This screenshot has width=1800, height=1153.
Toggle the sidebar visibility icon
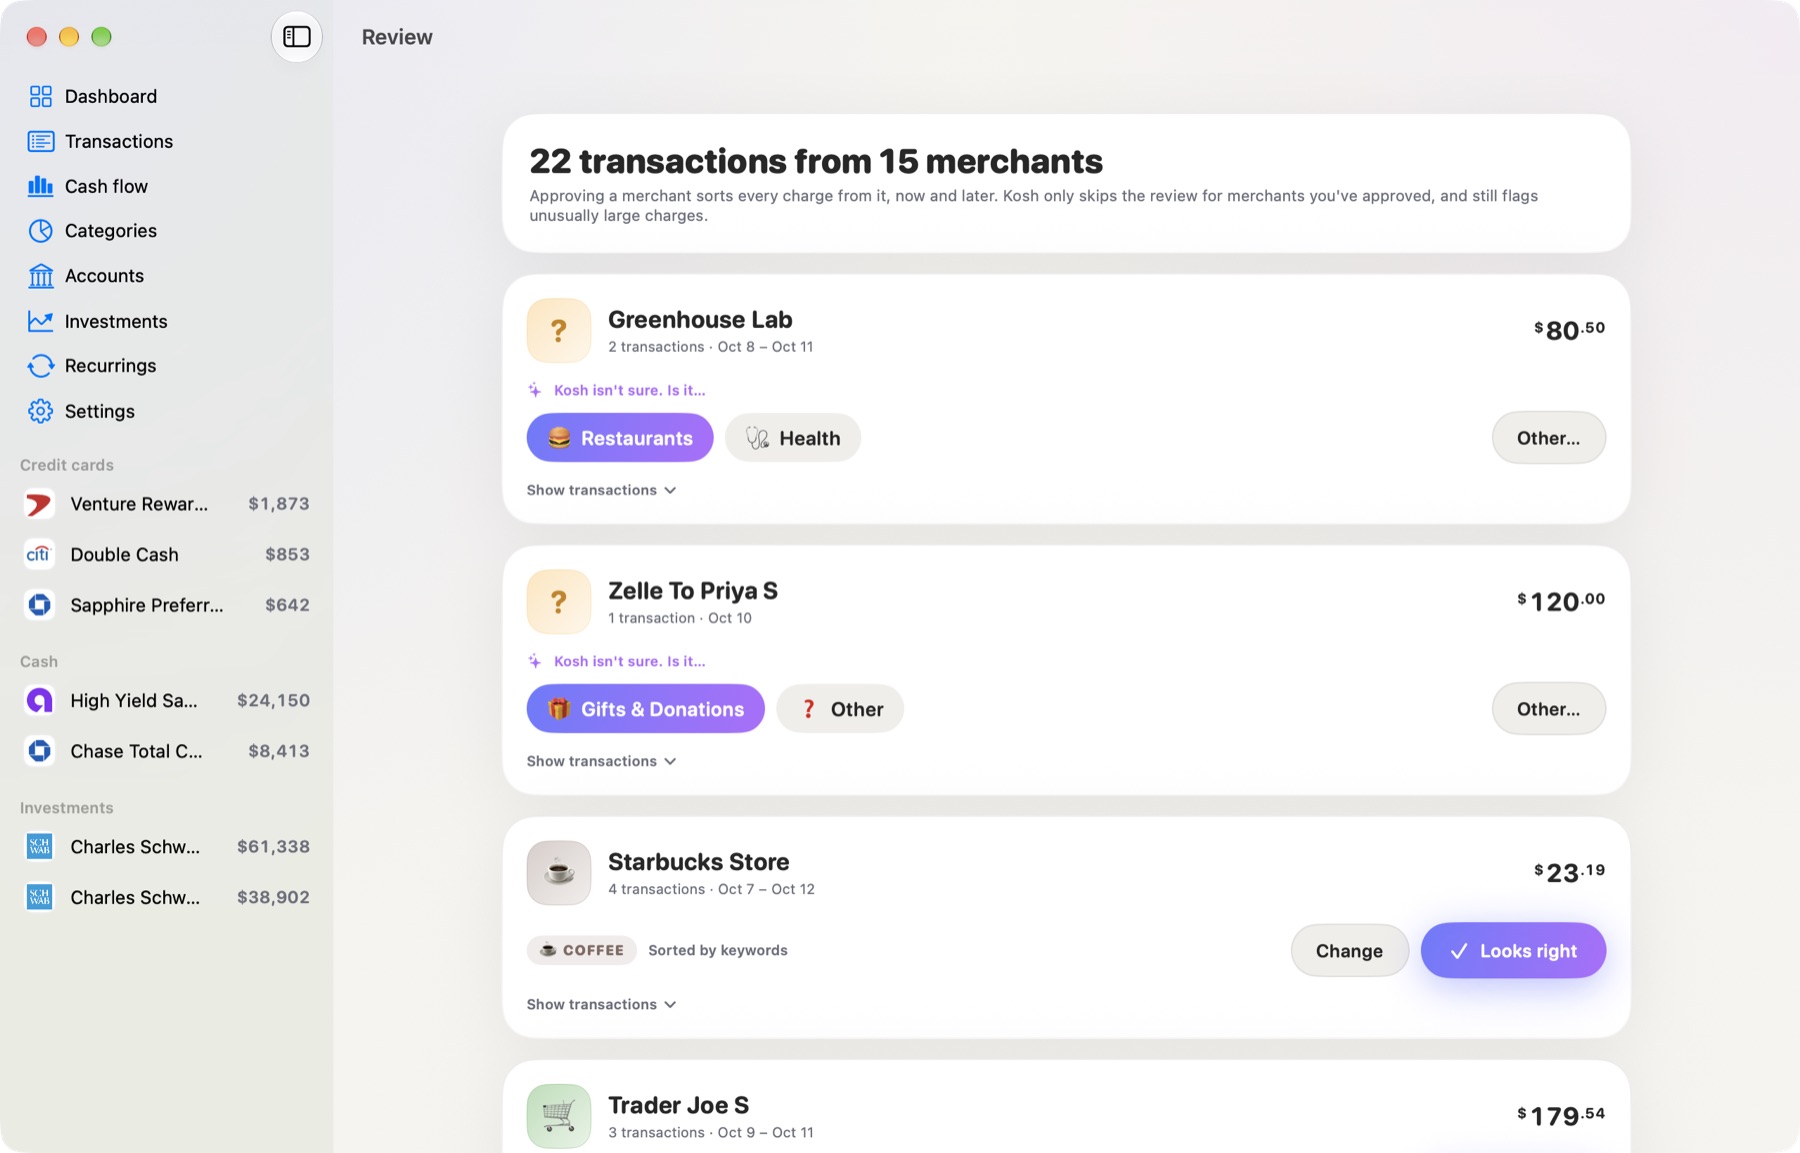coord(297,37)
